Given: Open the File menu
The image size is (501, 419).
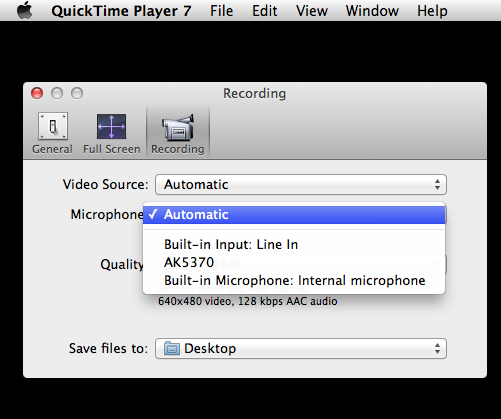Looking at the screenshot, I should click(221, 11).
